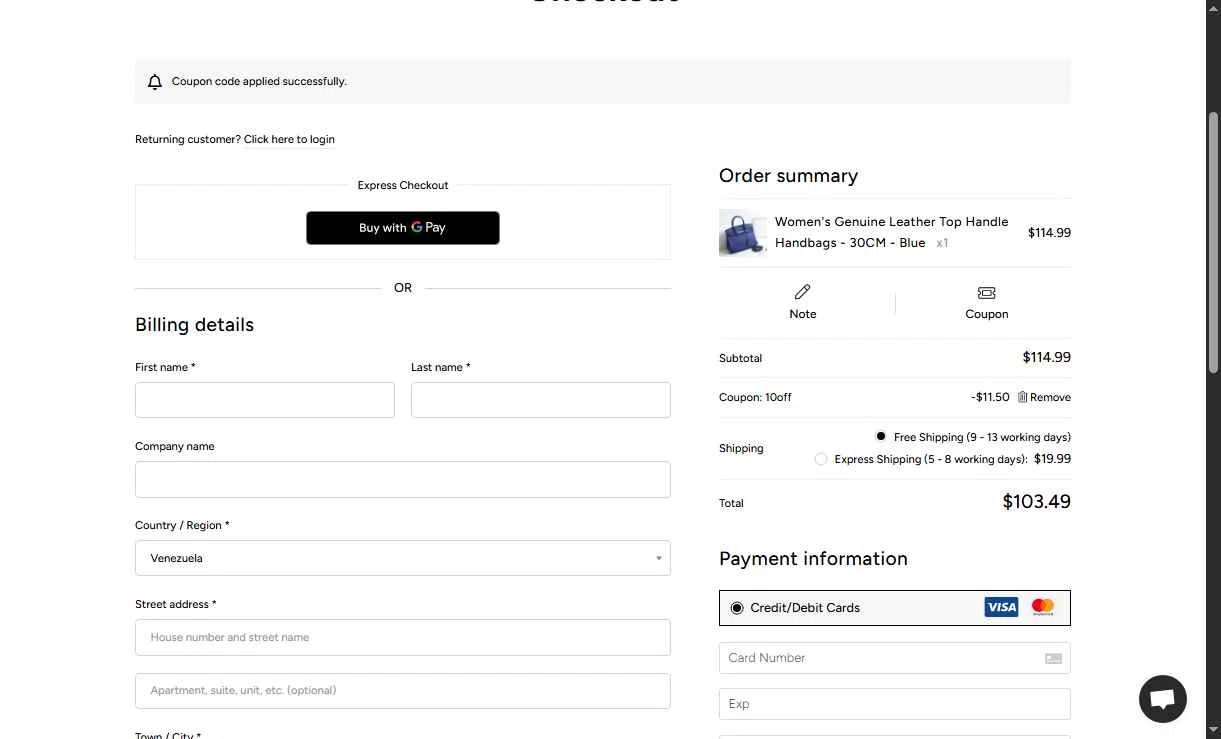Focus the First name field
Viewport: 1221px width, 739px height.
pyautogui.click(x=265, y=400)
